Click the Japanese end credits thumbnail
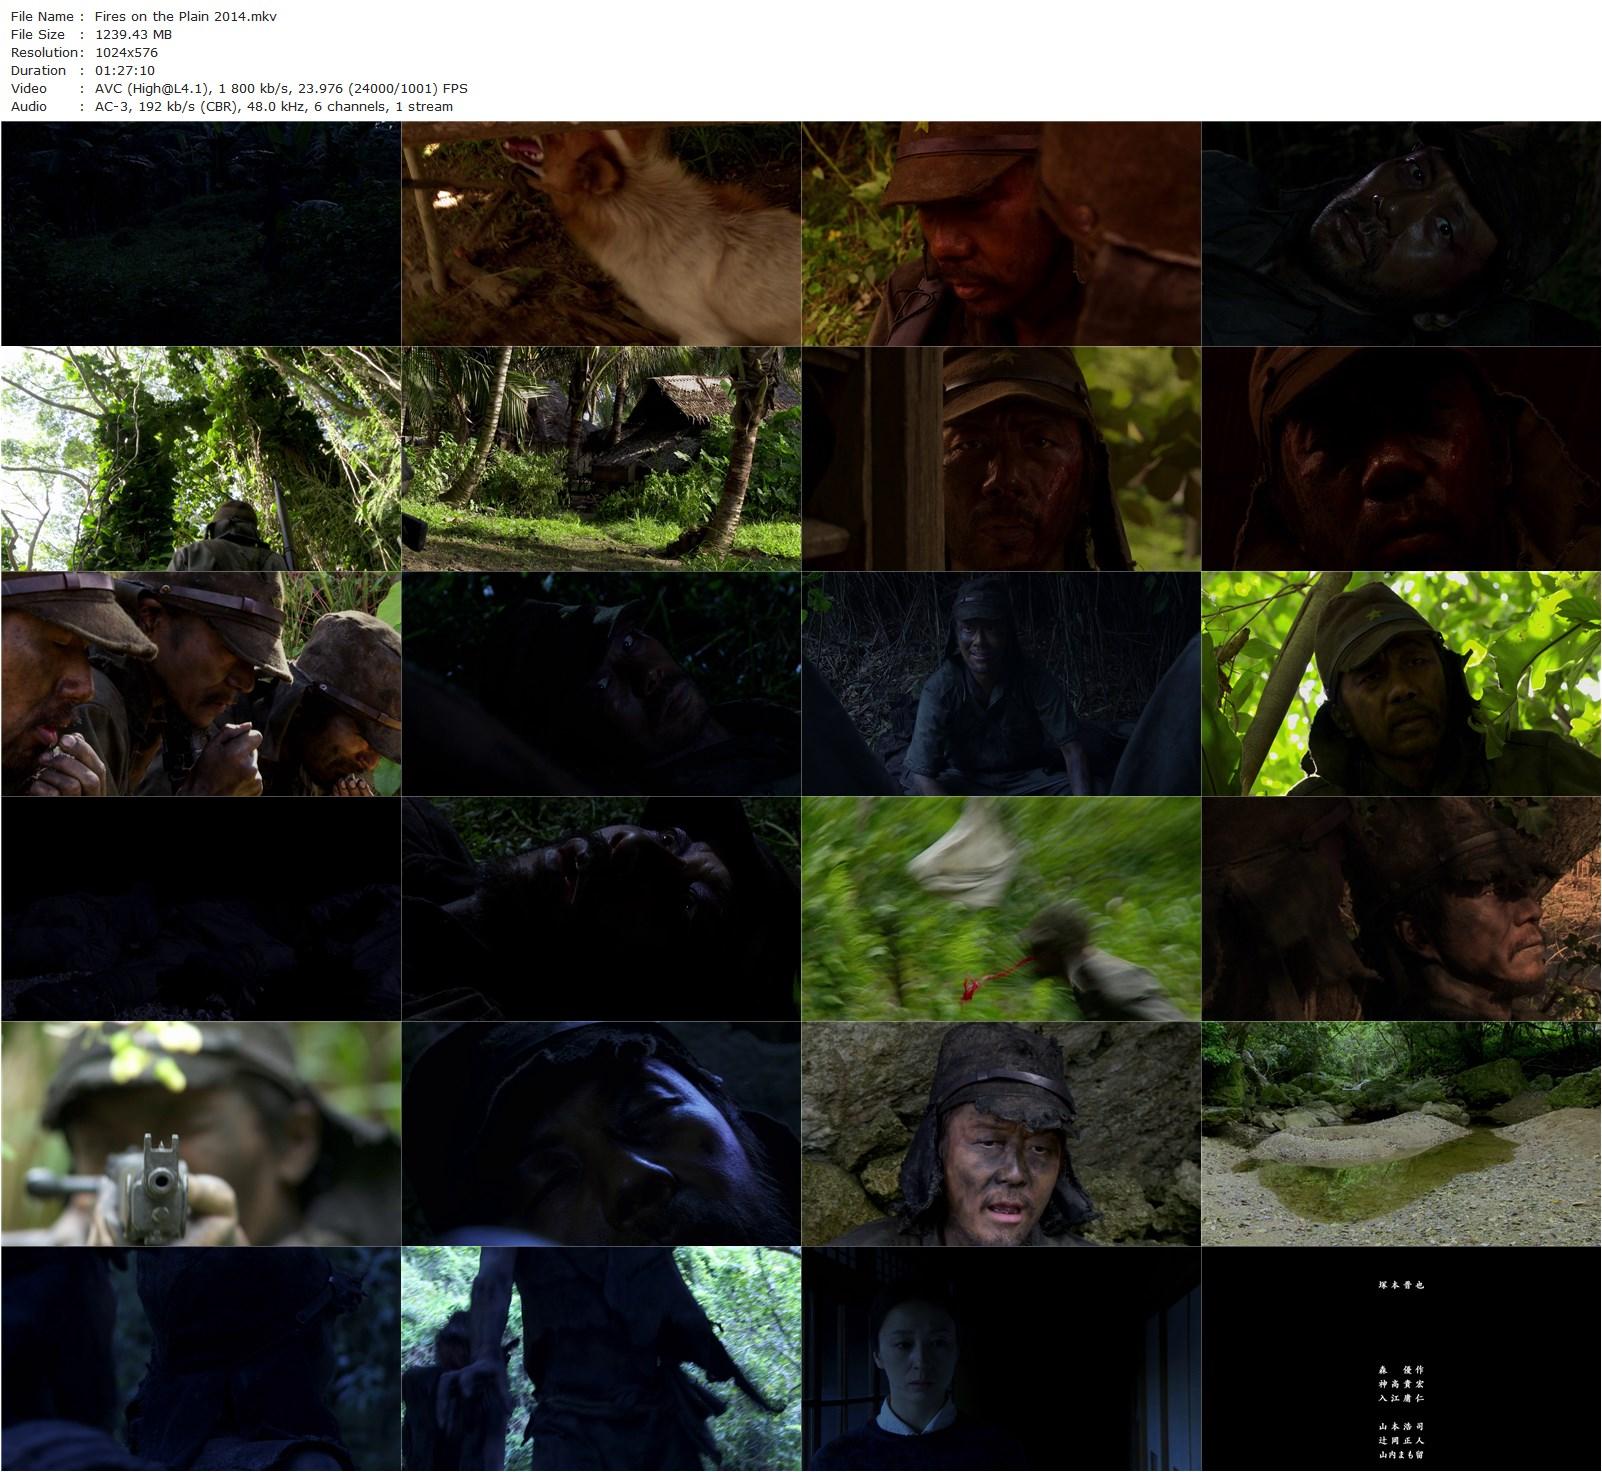This screenshot has height=1472, width=1602. 1401,1359
